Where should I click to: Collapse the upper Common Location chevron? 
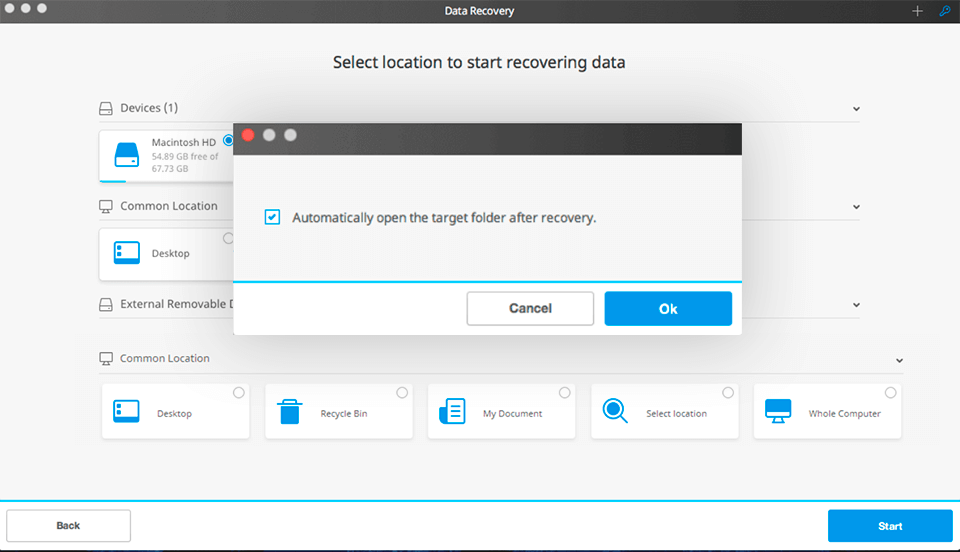tap(856, 207)
